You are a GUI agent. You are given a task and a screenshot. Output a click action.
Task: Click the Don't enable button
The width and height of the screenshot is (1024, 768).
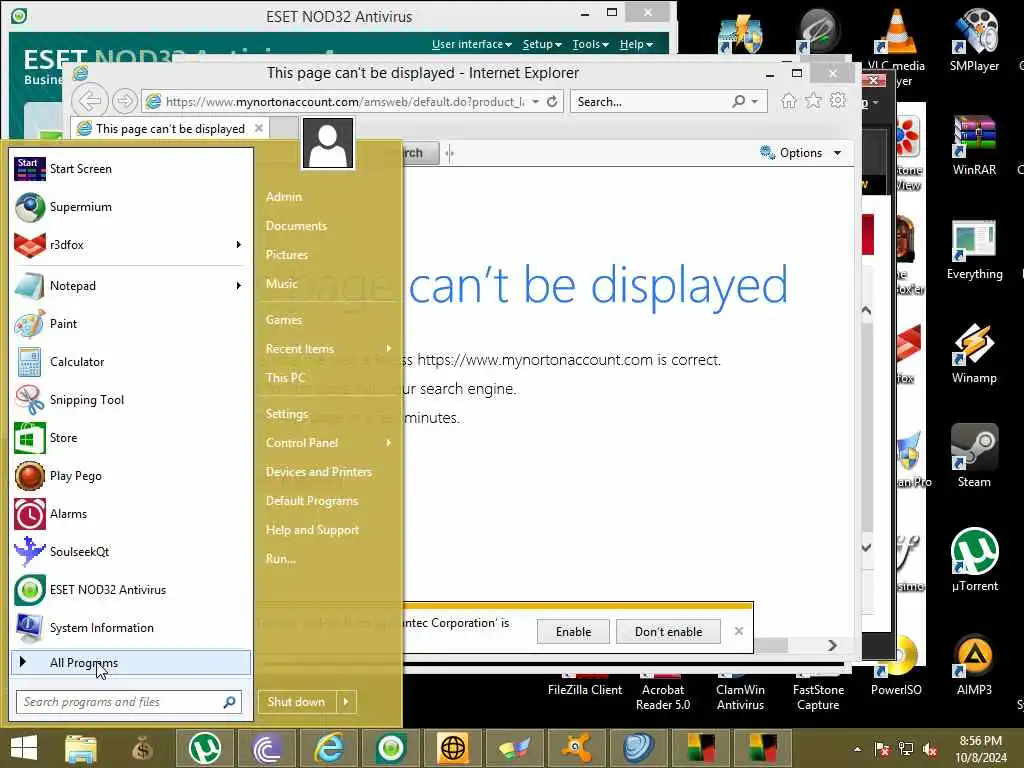pyautogui.click(x=668, y=632)
